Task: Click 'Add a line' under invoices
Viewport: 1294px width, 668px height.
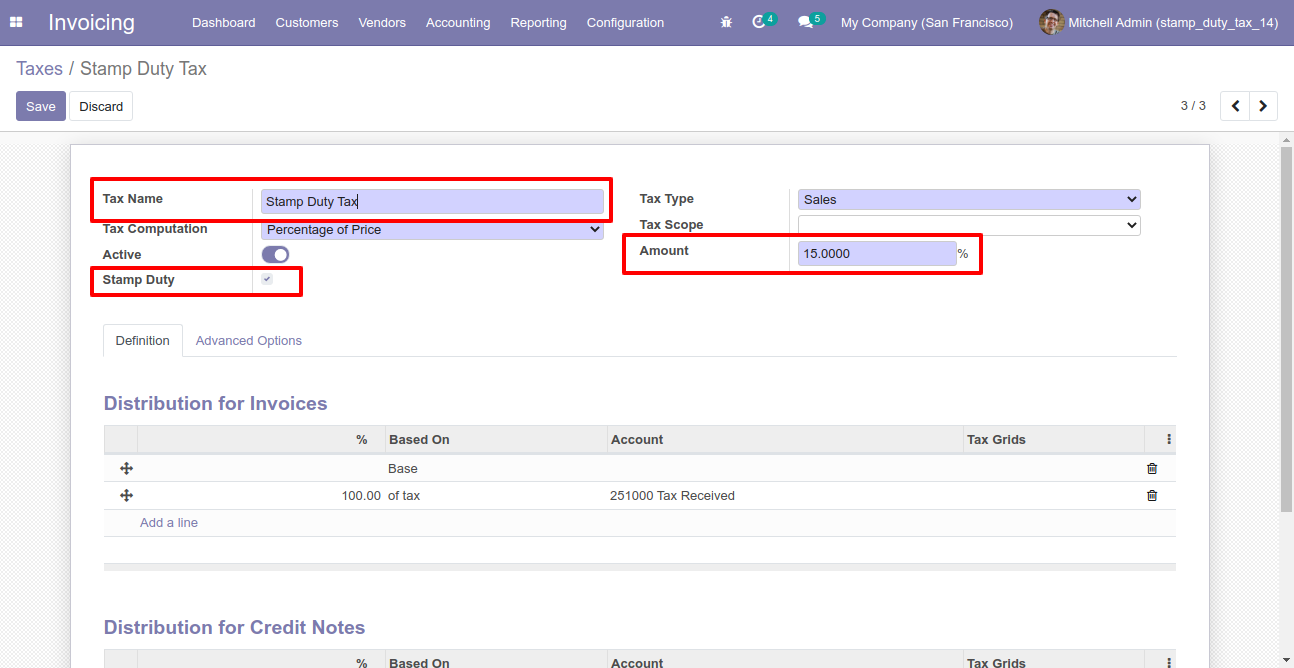Action: pos(169,522)
